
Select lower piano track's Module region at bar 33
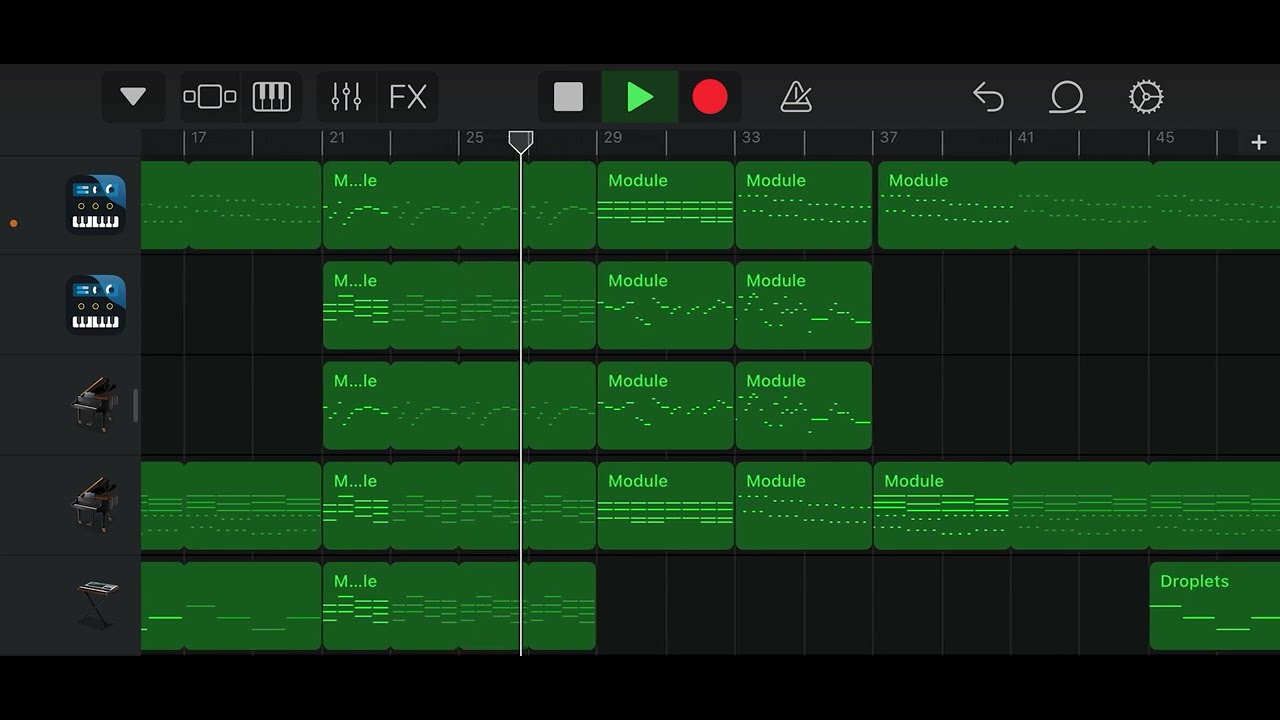804,505
